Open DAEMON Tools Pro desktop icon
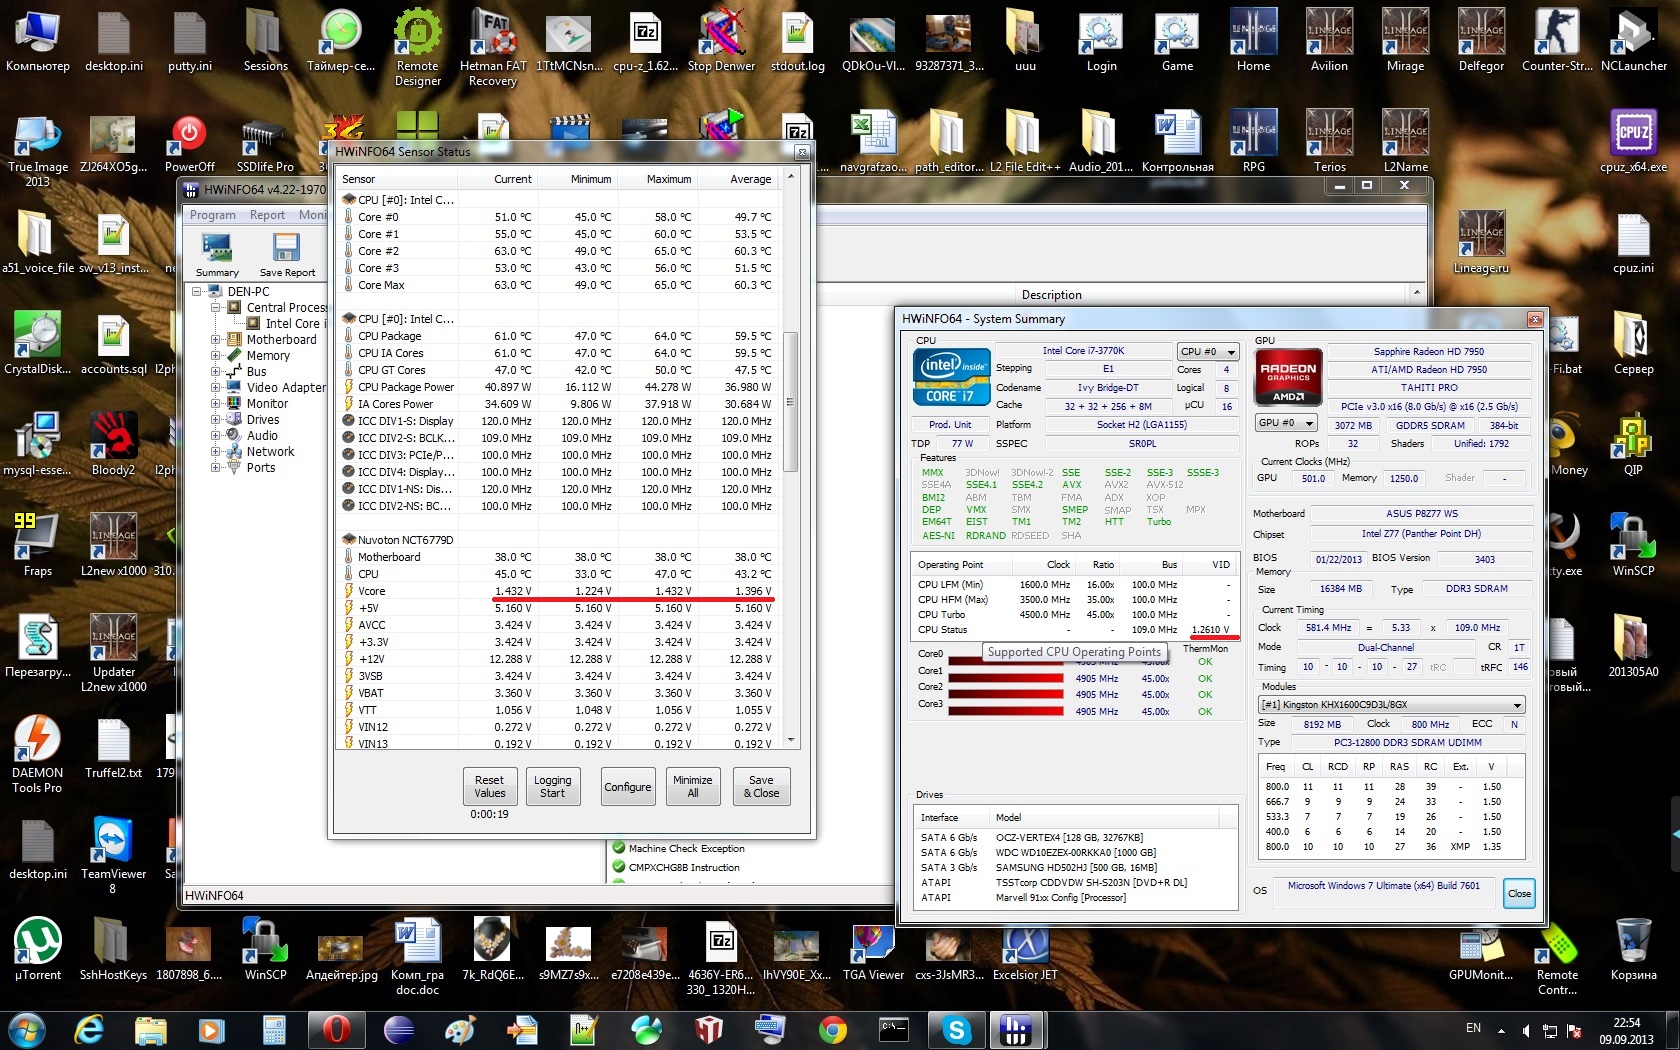The width and height of the screenshot is (1680, 1050). point(37,755)
